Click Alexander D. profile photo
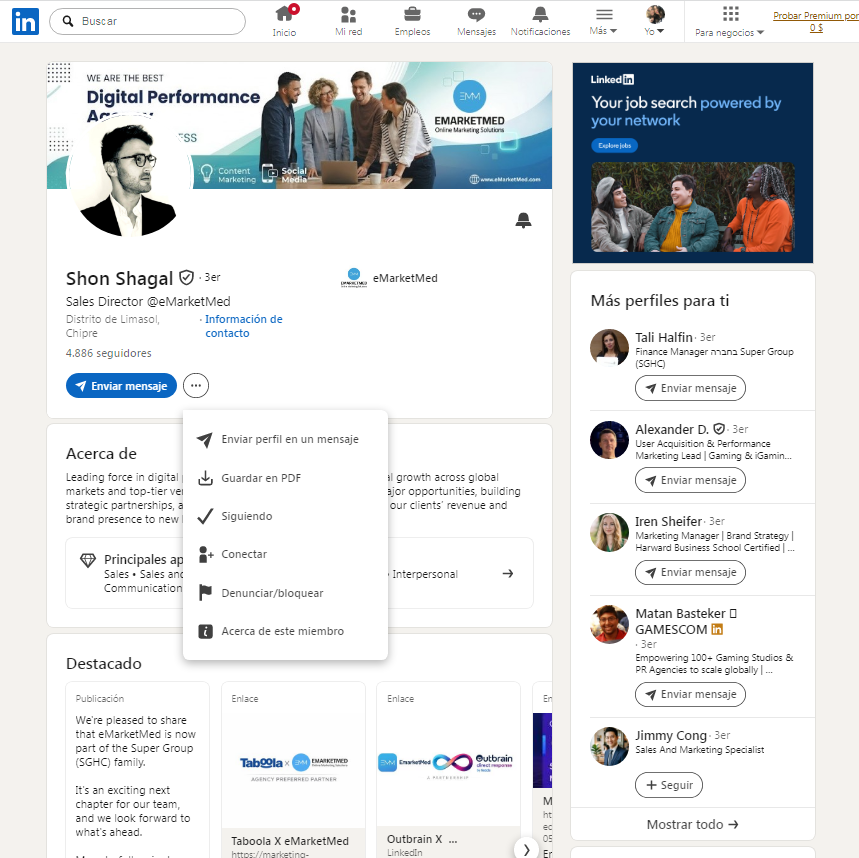859x858 pixels. tap(609, 440)
